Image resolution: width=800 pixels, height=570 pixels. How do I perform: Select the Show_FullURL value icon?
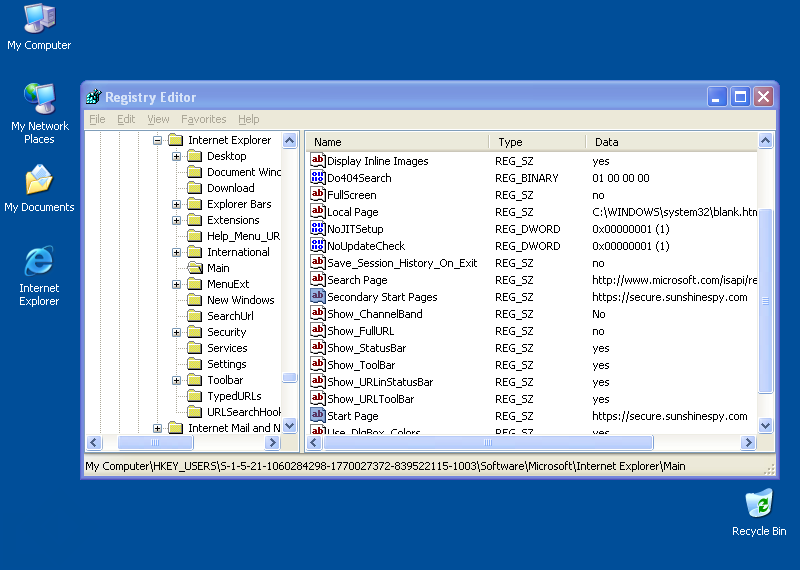(317, 331)
